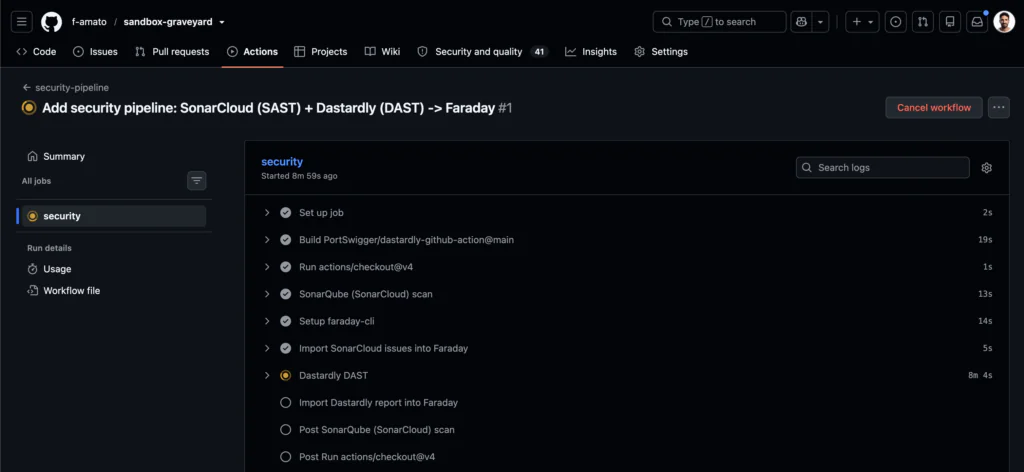Image resolution: width=1024 pixels, height=472 pixels.
Task: Switch to the Pull requests tab
Action: [x=172, y=52]
